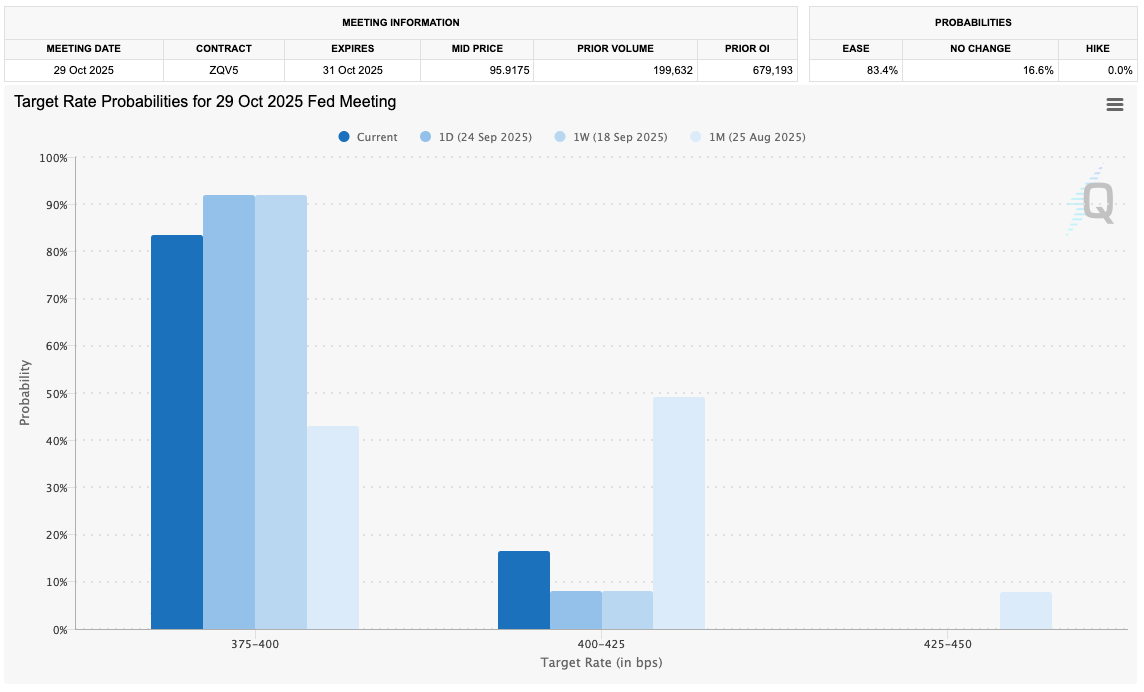Click the 1W bar for 375-400
The width and height of the screenshot is (1144, 692).
click(281, 412)
